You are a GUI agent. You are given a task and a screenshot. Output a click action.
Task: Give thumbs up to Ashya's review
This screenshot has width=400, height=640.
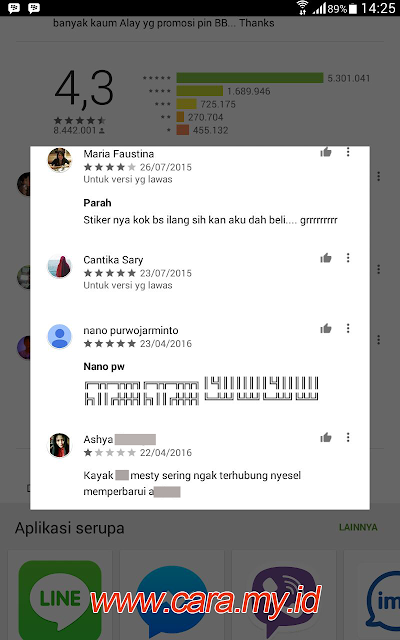[326, 438]
